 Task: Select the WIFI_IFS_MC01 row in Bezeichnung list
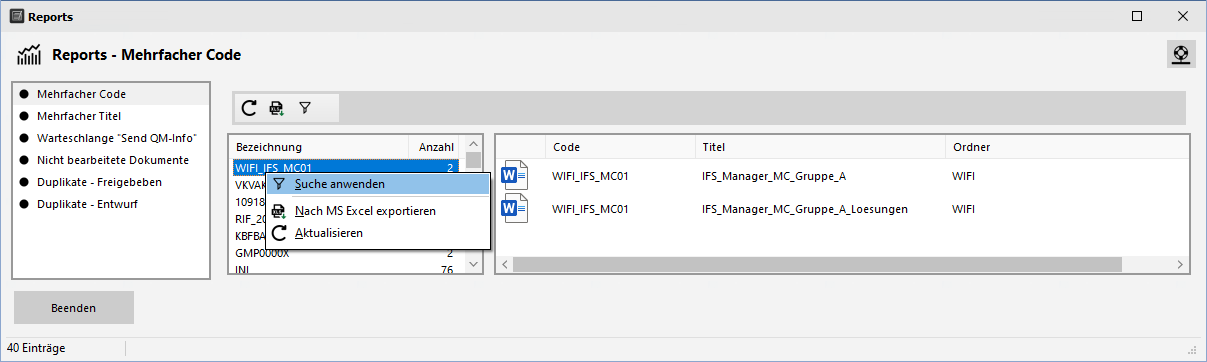347,168
